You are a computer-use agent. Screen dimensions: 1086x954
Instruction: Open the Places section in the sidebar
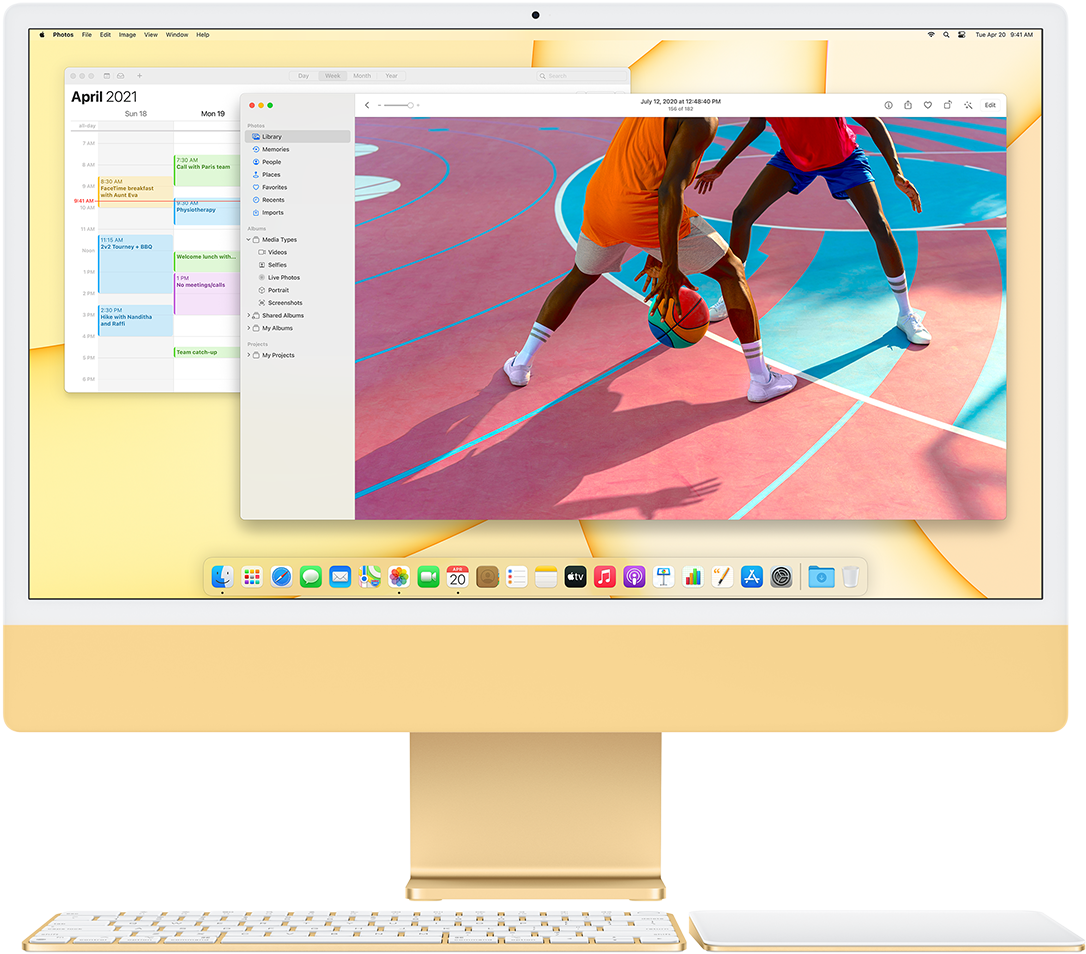(271, 175)
